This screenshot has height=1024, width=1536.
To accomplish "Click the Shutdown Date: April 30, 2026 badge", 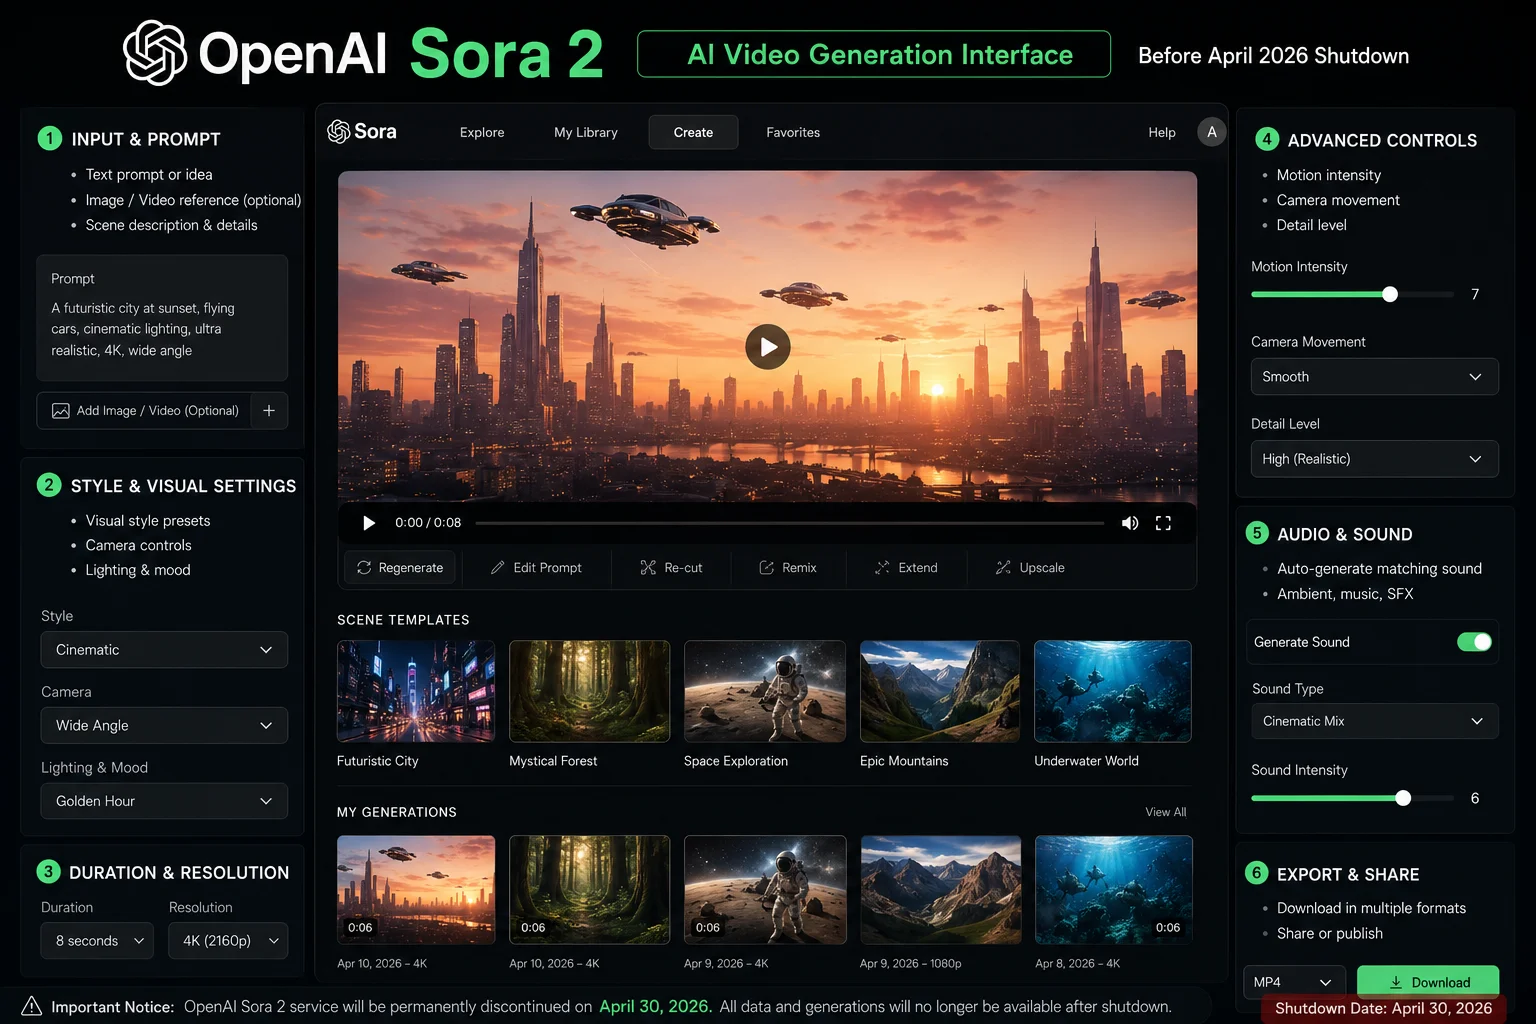I will coord(1384,1008).
